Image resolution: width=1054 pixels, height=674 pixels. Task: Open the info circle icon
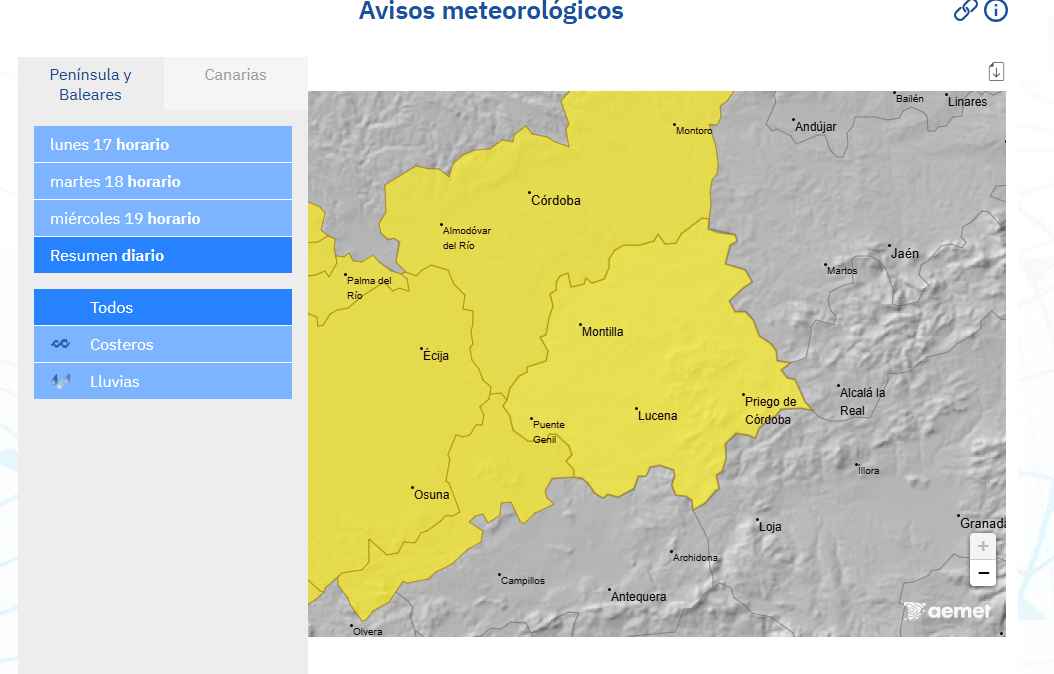point(995,12)
